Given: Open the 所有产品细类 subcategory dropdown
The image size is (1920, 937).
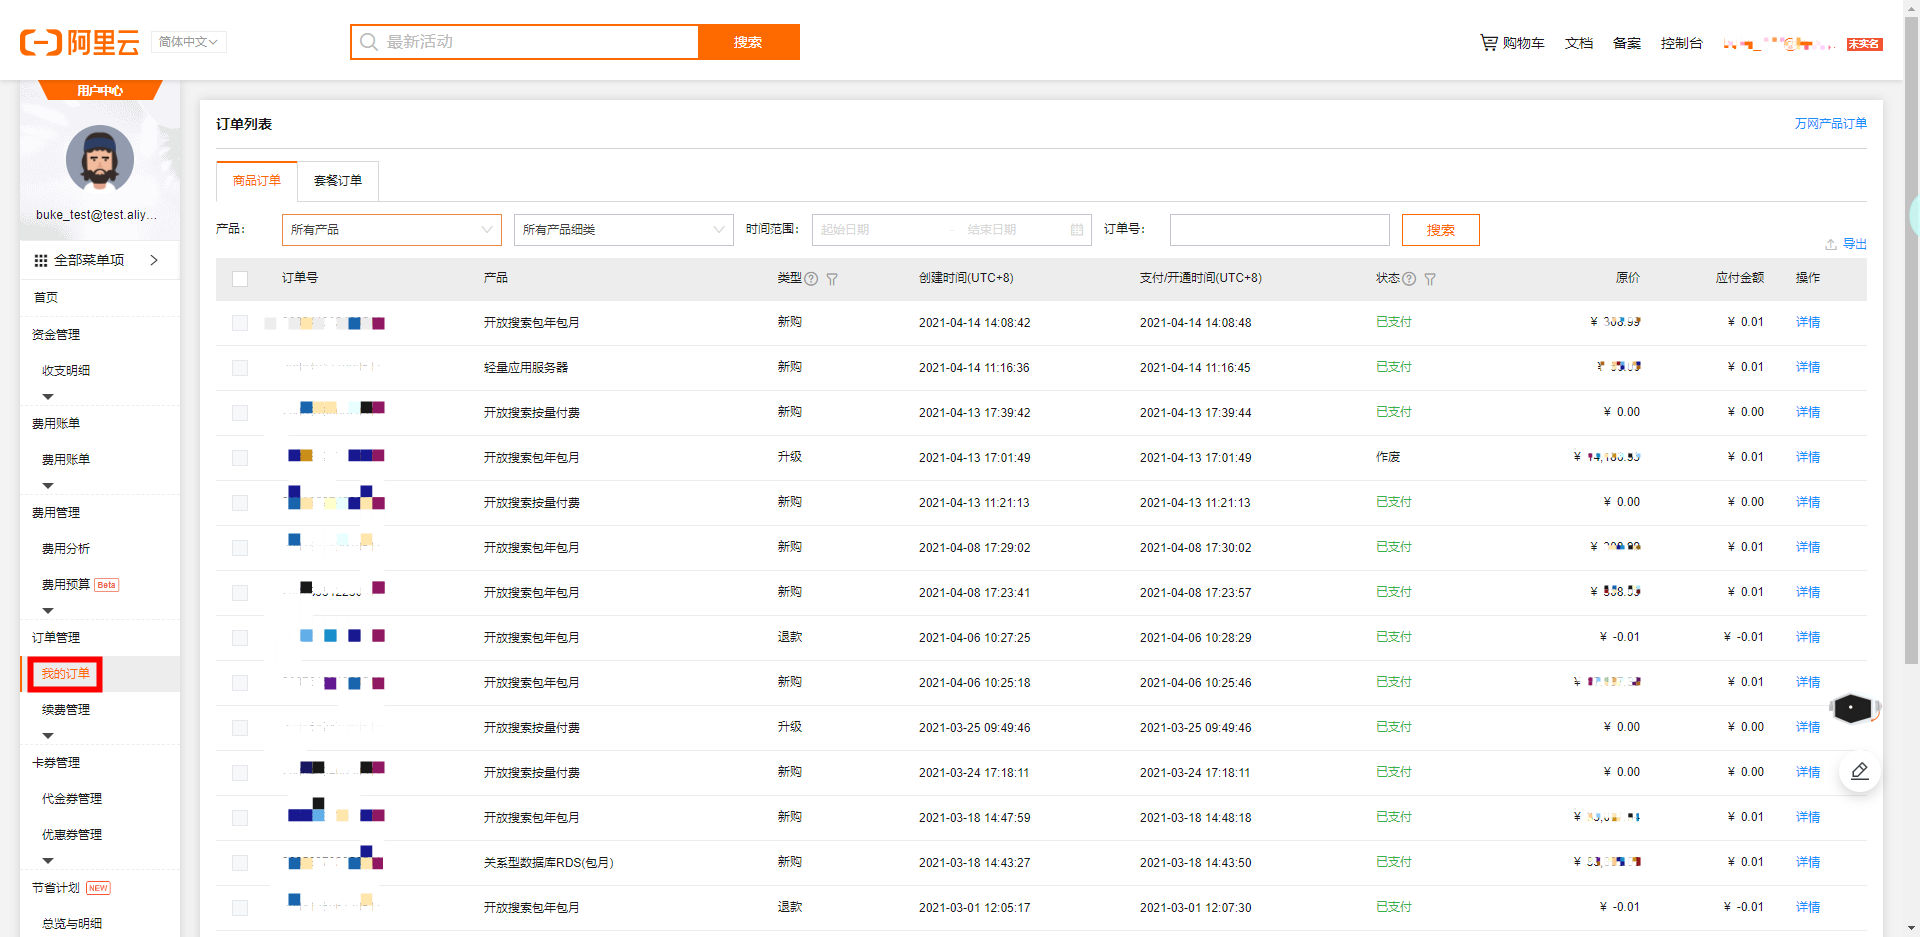Looking at the screenshot, I should 624,230.
